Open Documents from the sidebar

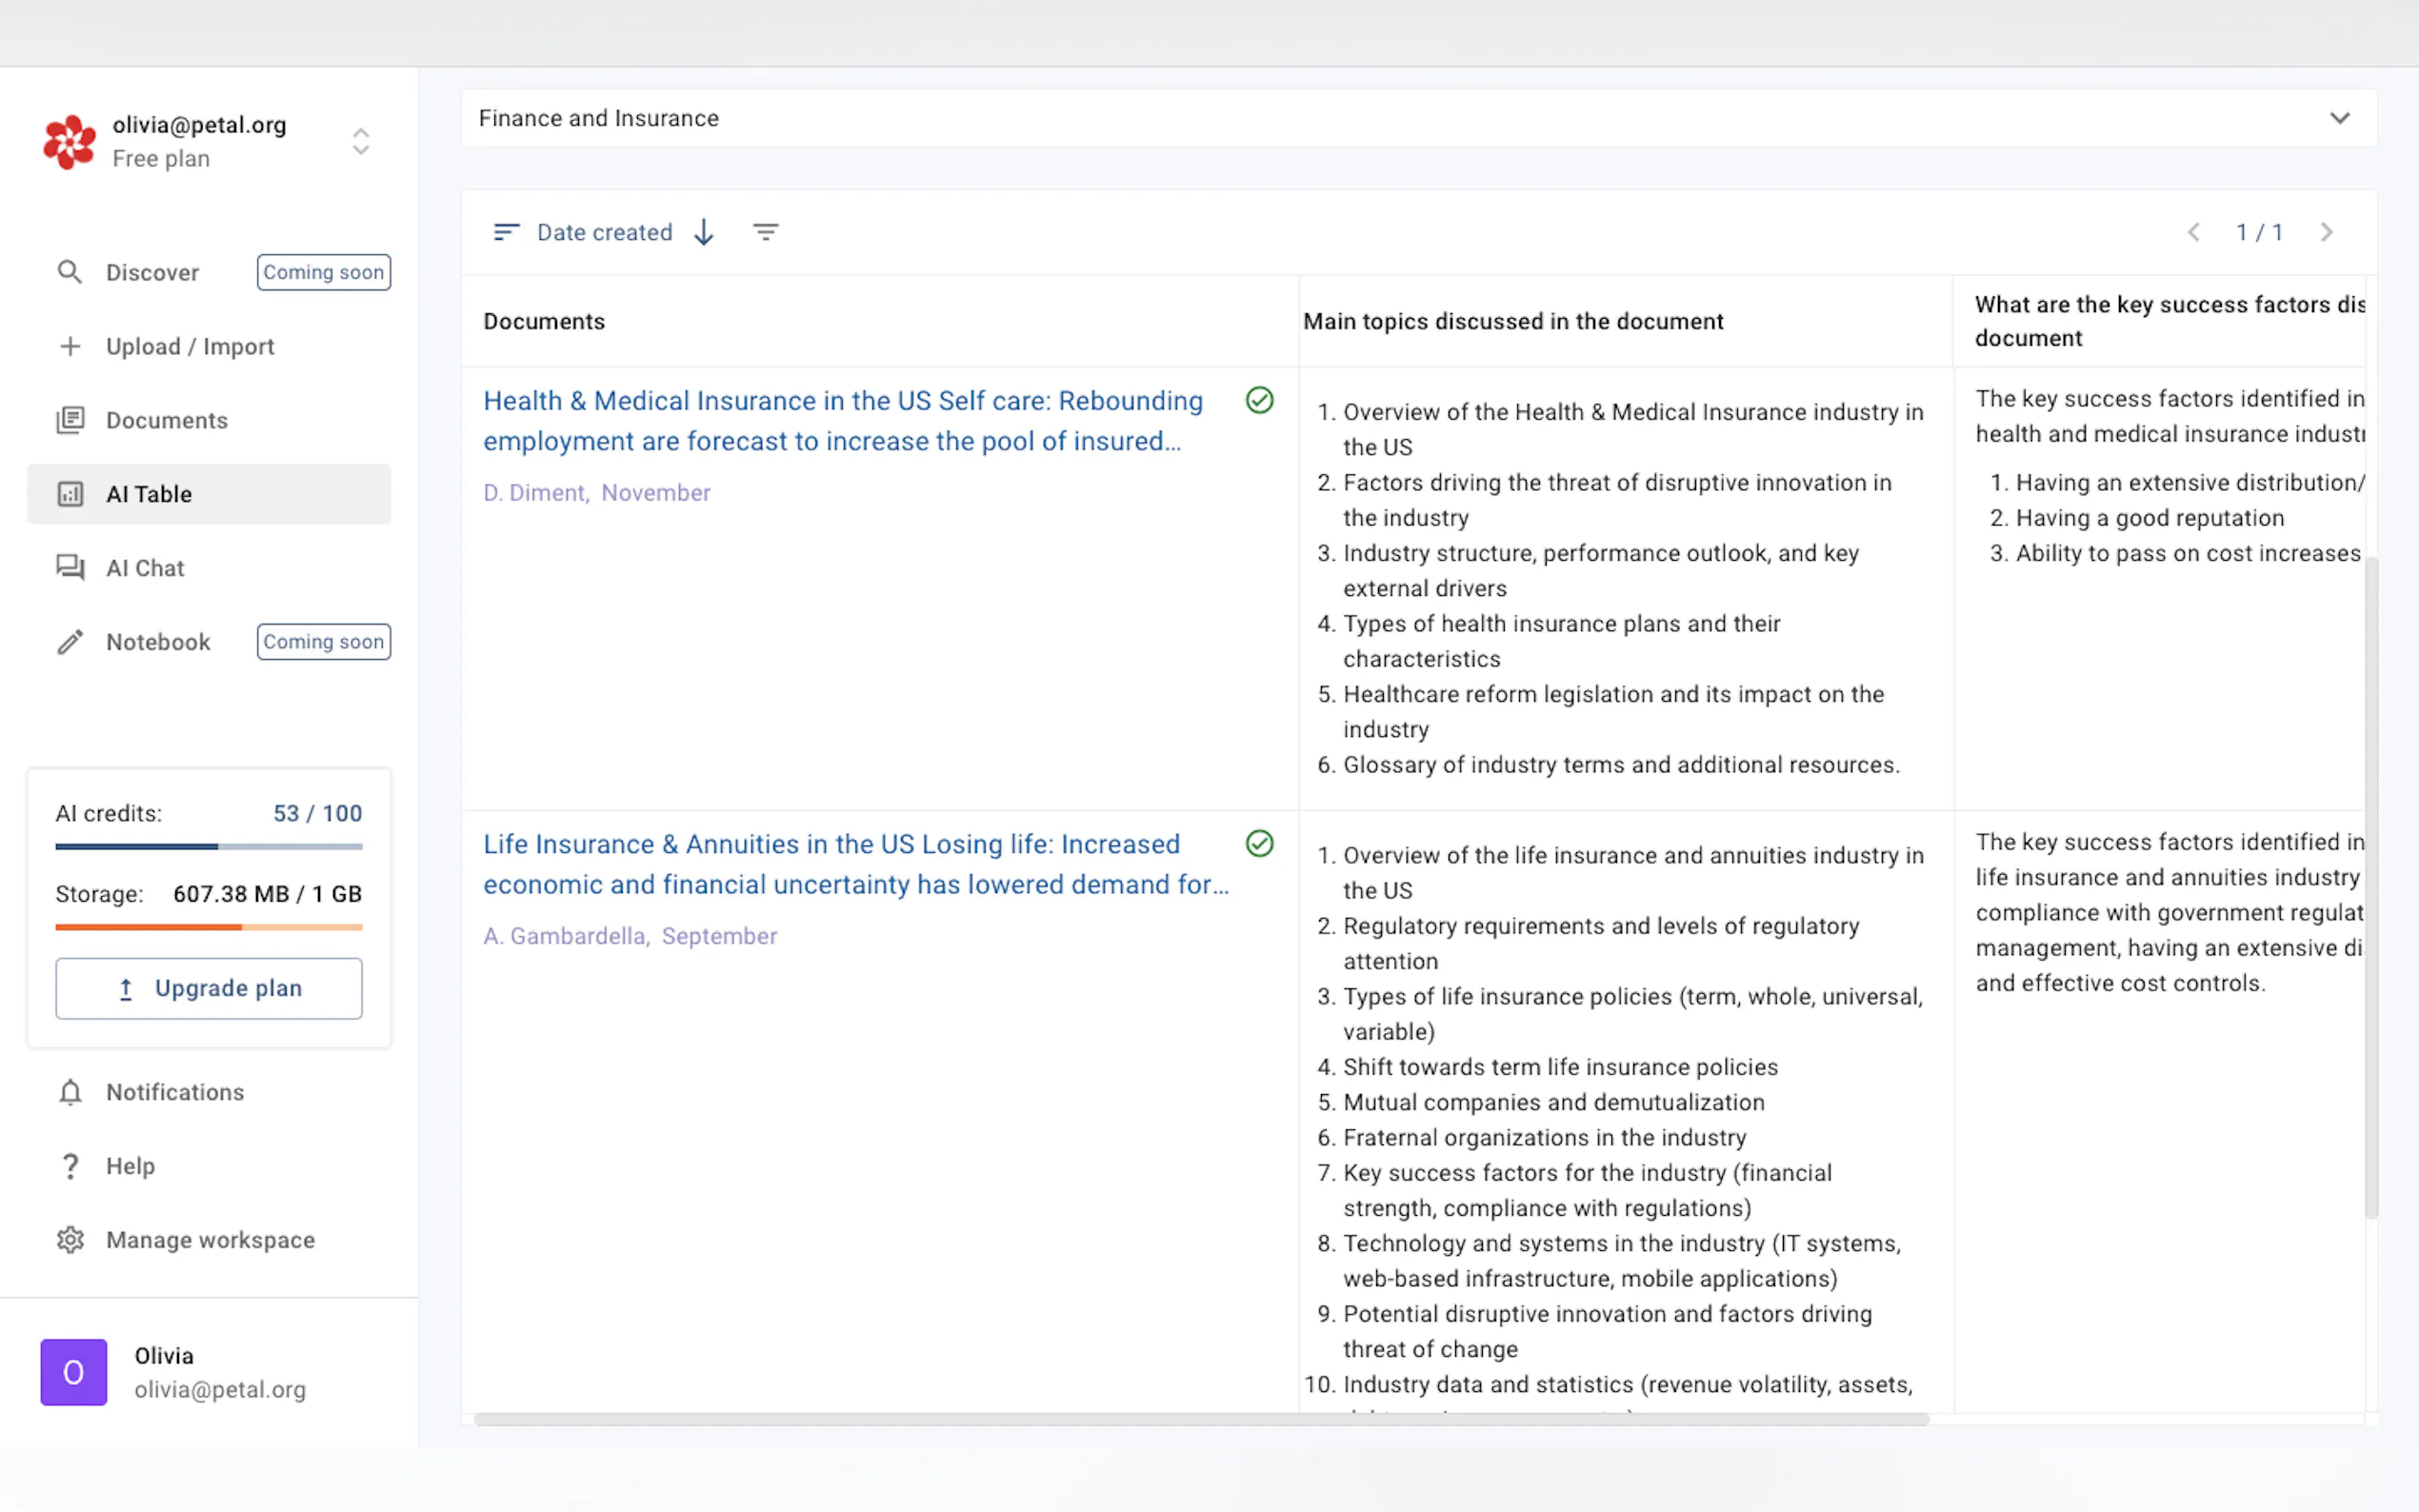pos(167,420)
